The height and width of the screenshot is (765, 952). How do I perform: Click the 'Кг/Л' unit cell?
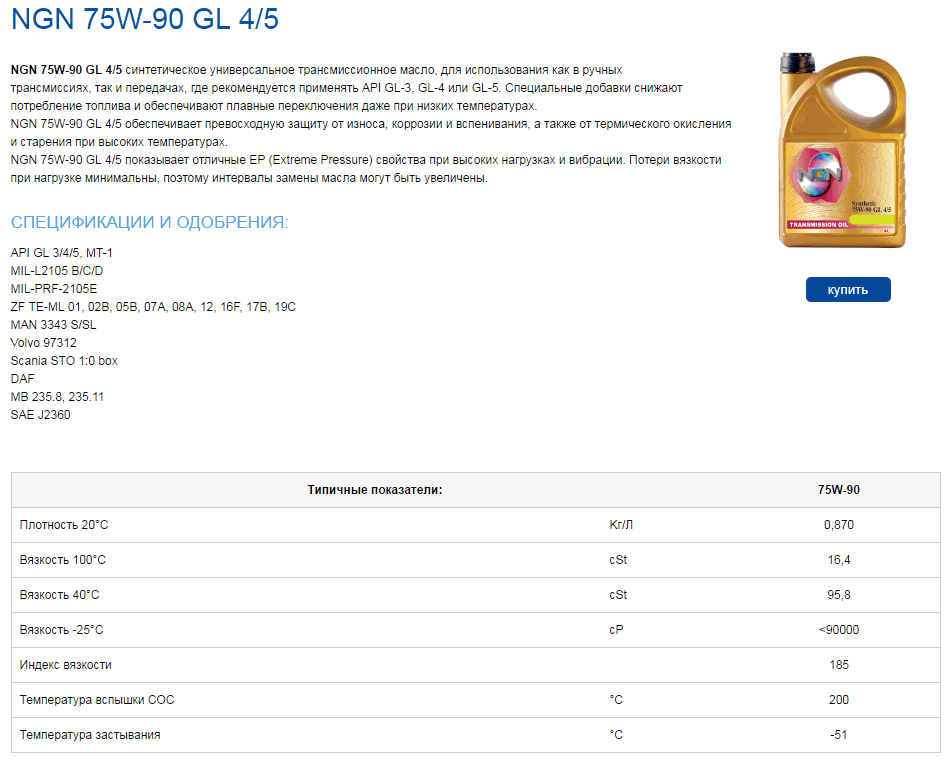pyautogui.click(x=621, y=525)
